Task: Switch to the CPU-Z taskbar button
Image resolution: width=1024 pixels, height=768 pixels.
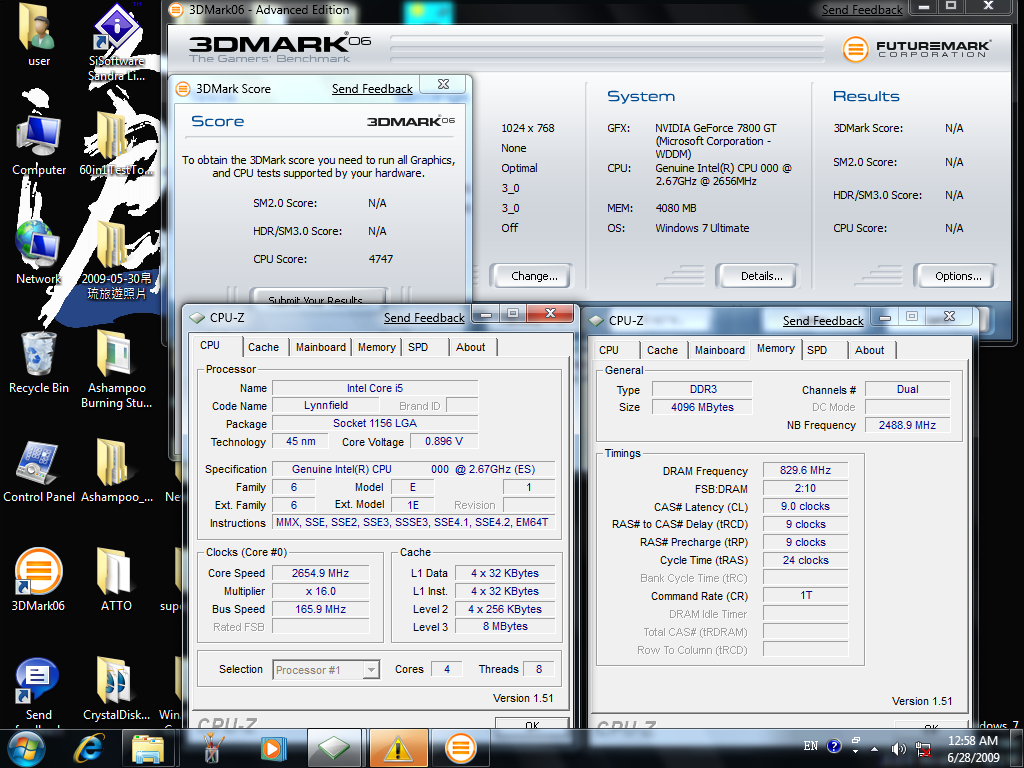Action: (334, 748)
